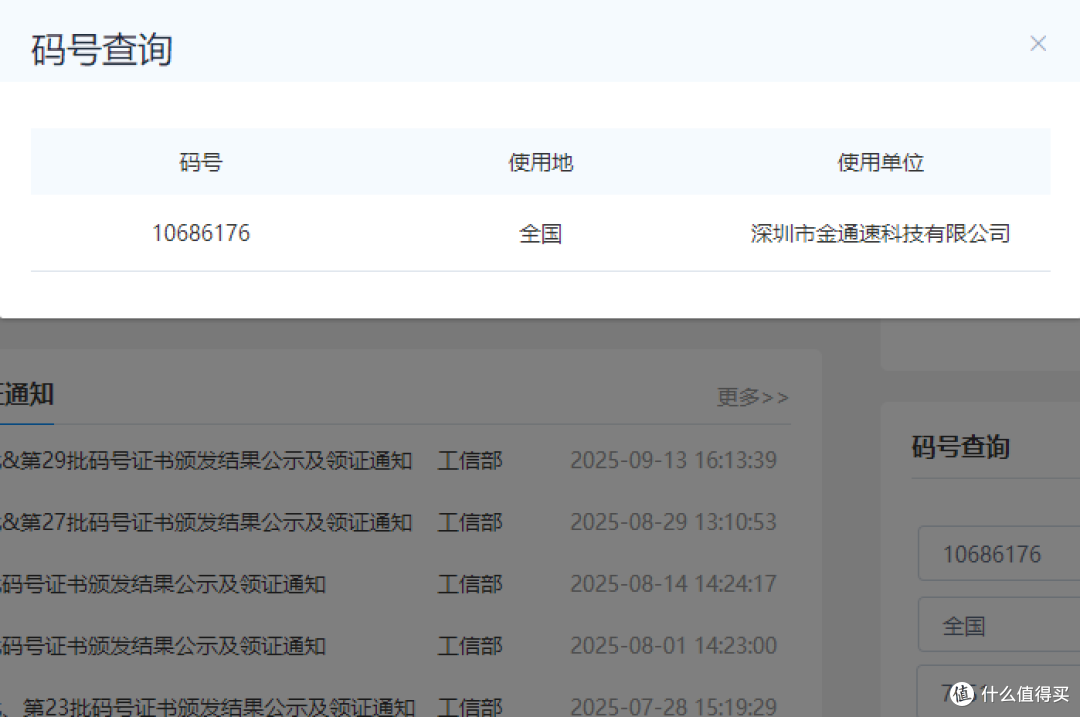Select the 全国 cell in the result table
The width and height of the screenshot is (1080, 717).
point(541,233)
